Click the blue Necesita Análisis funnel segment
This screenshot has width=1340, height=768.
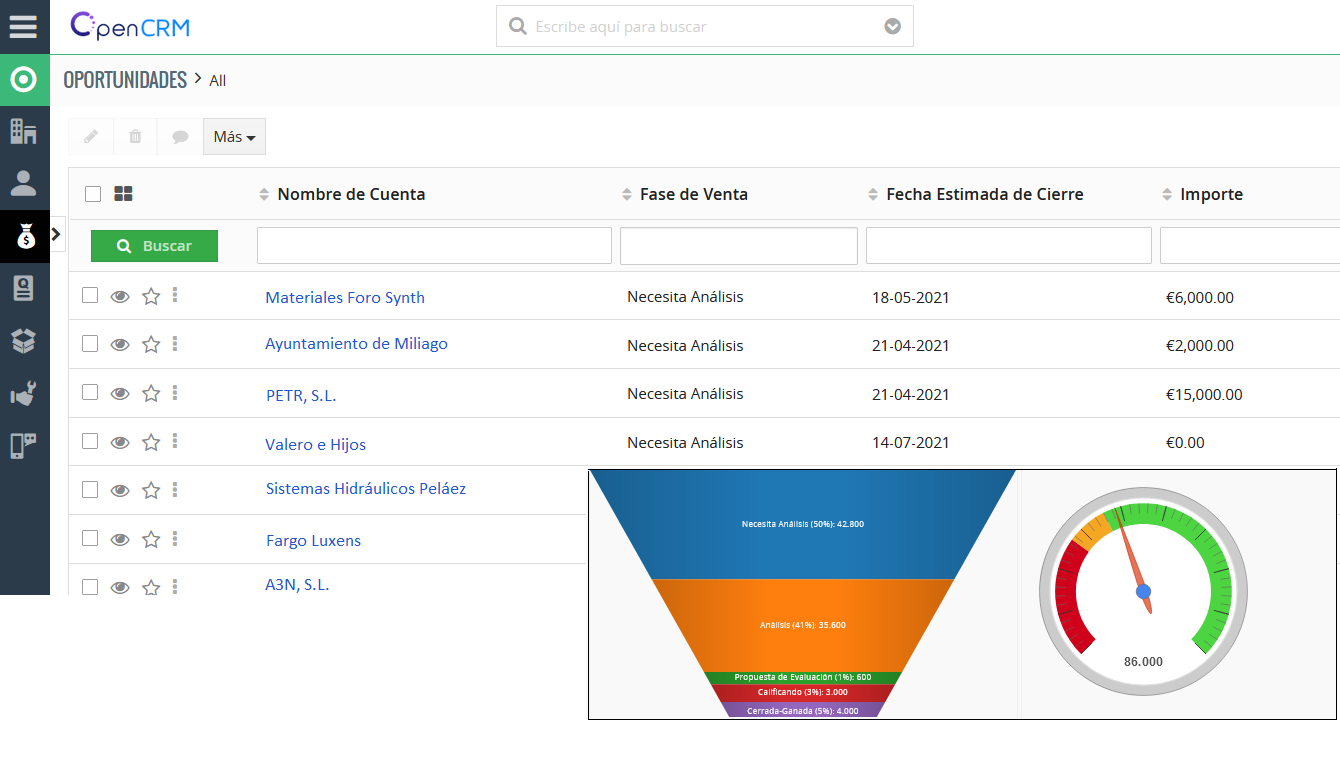[x=803, y=524]
